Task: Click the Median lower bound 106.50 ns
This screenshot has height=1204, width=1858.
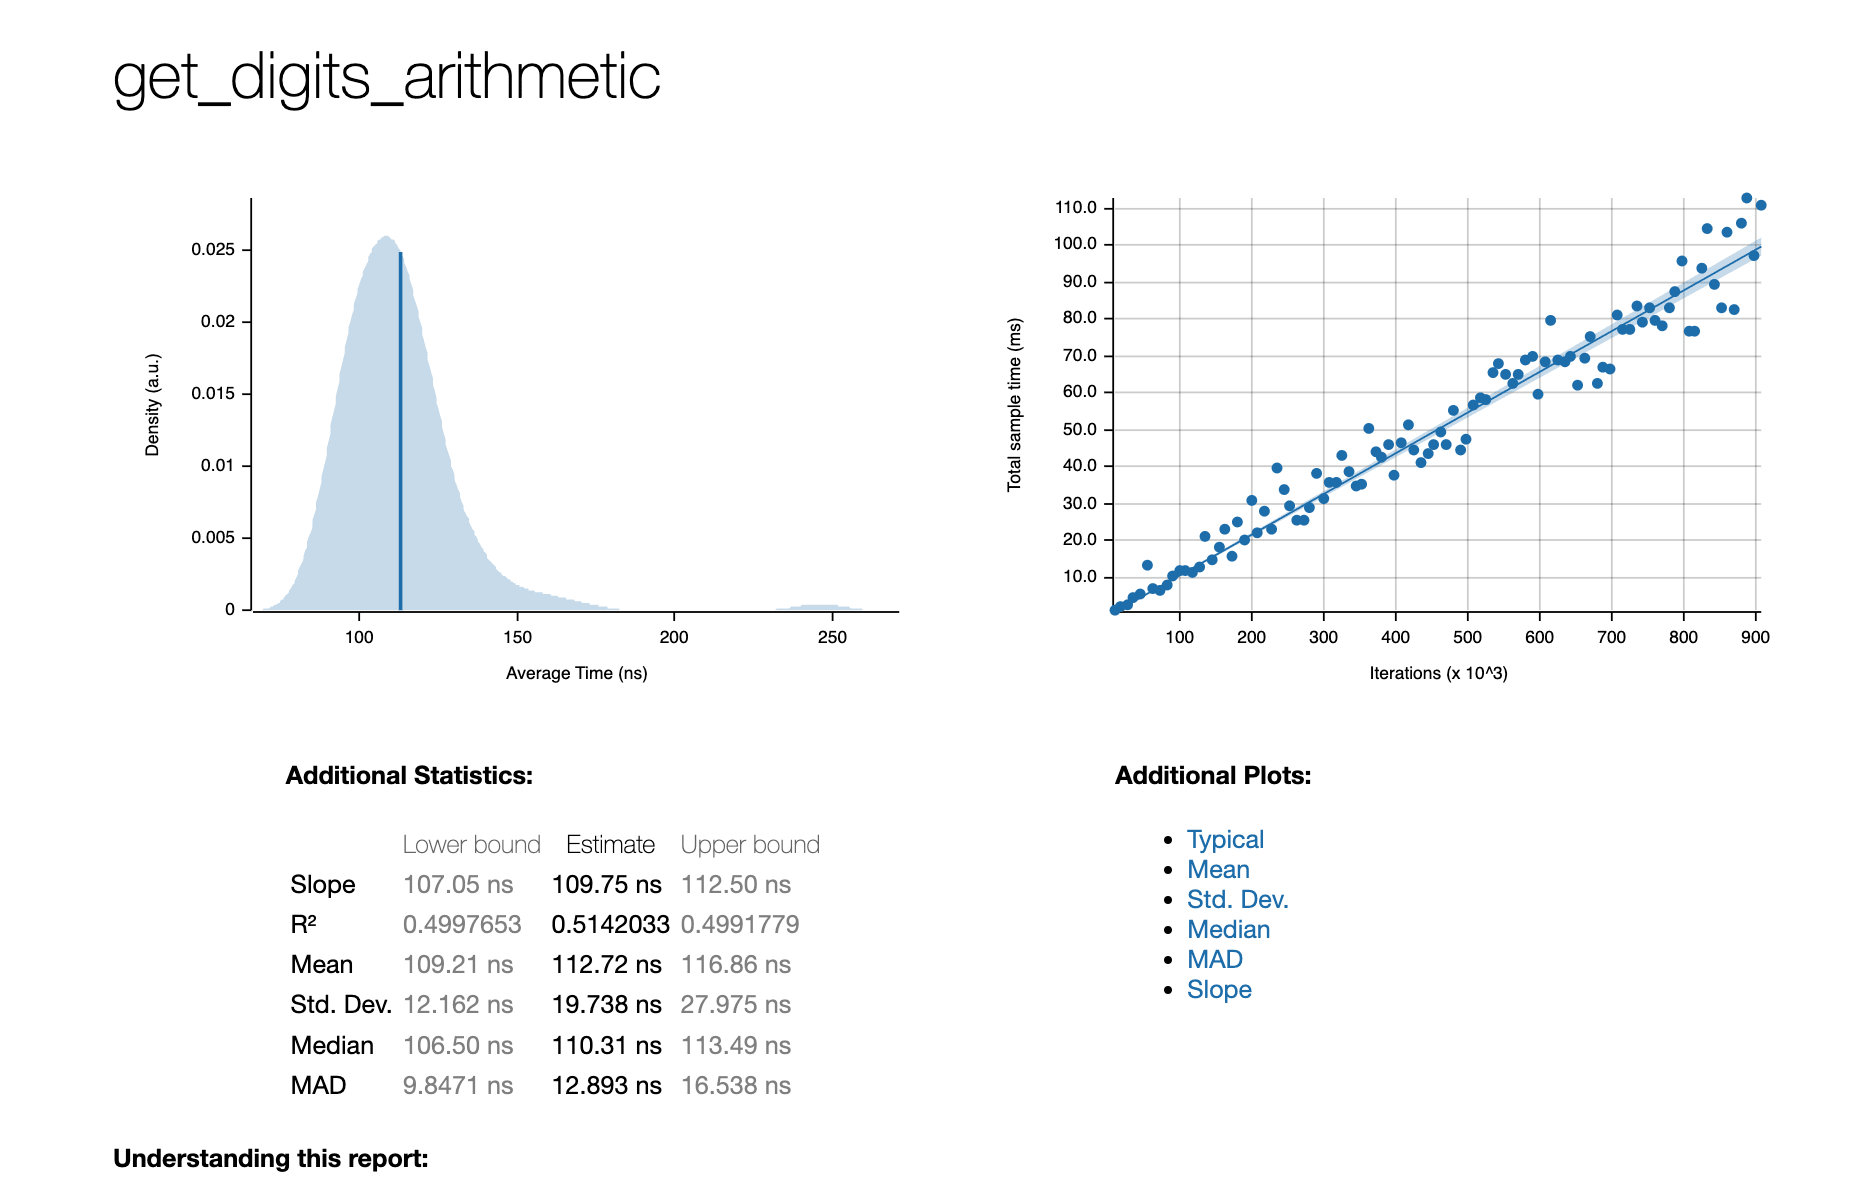Action: click(x=458, y=1046)
